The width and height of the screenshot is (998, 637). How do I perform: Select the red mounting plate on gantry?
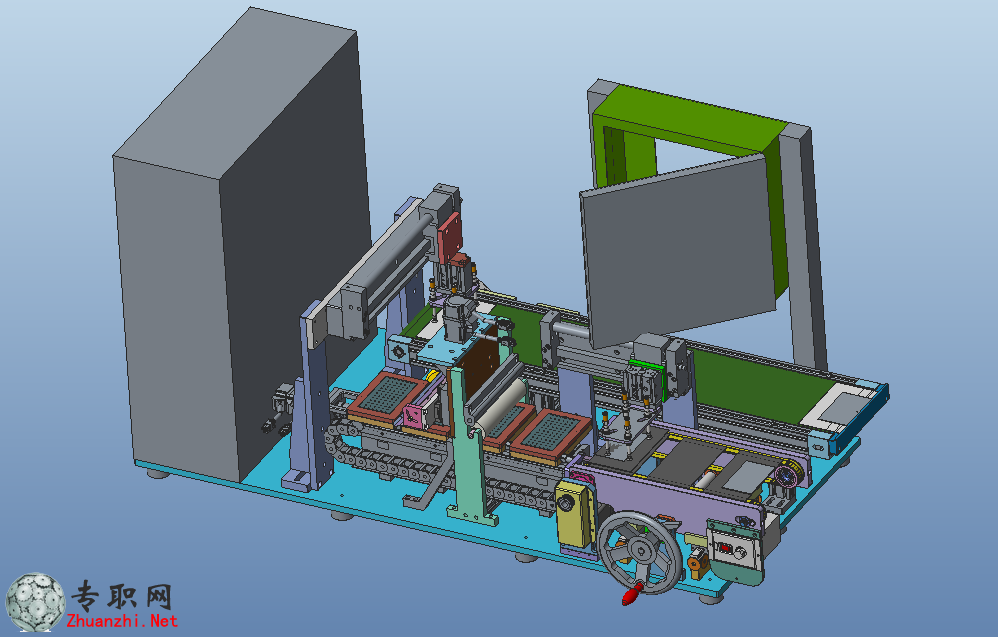pos(449,238)
